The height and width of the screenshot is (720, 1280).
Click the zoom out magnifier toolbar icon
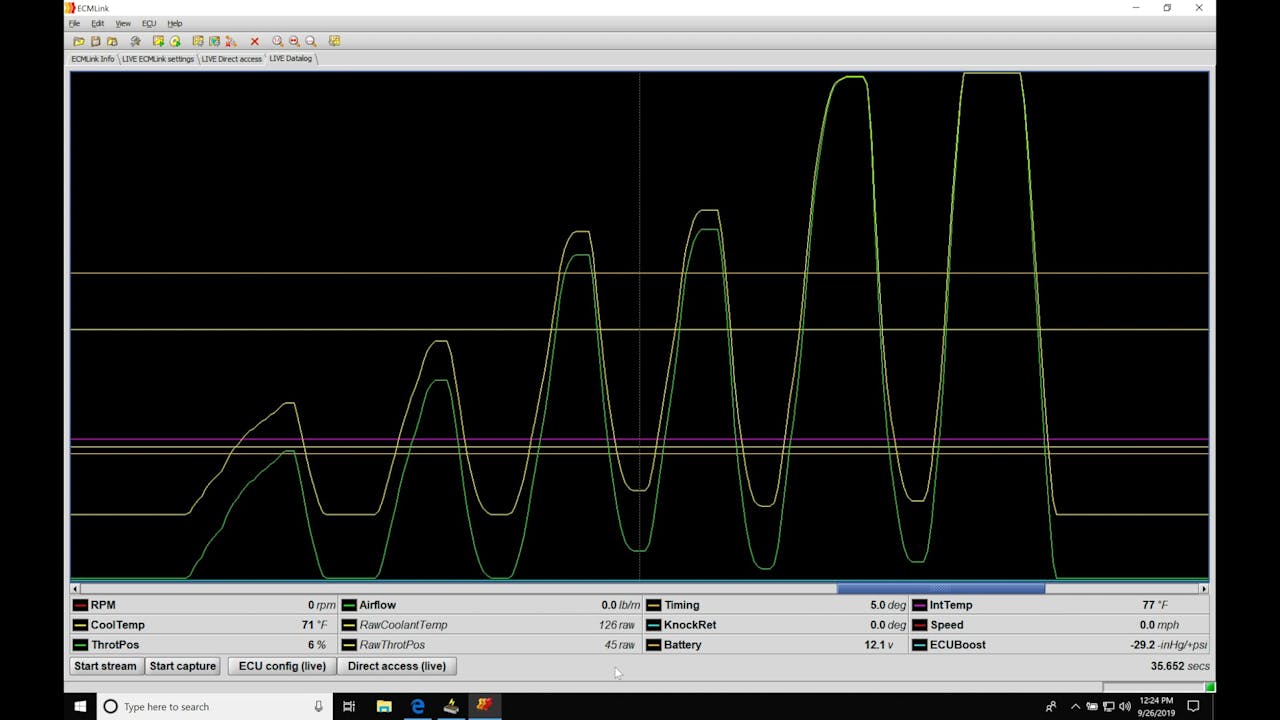point(294,41)
